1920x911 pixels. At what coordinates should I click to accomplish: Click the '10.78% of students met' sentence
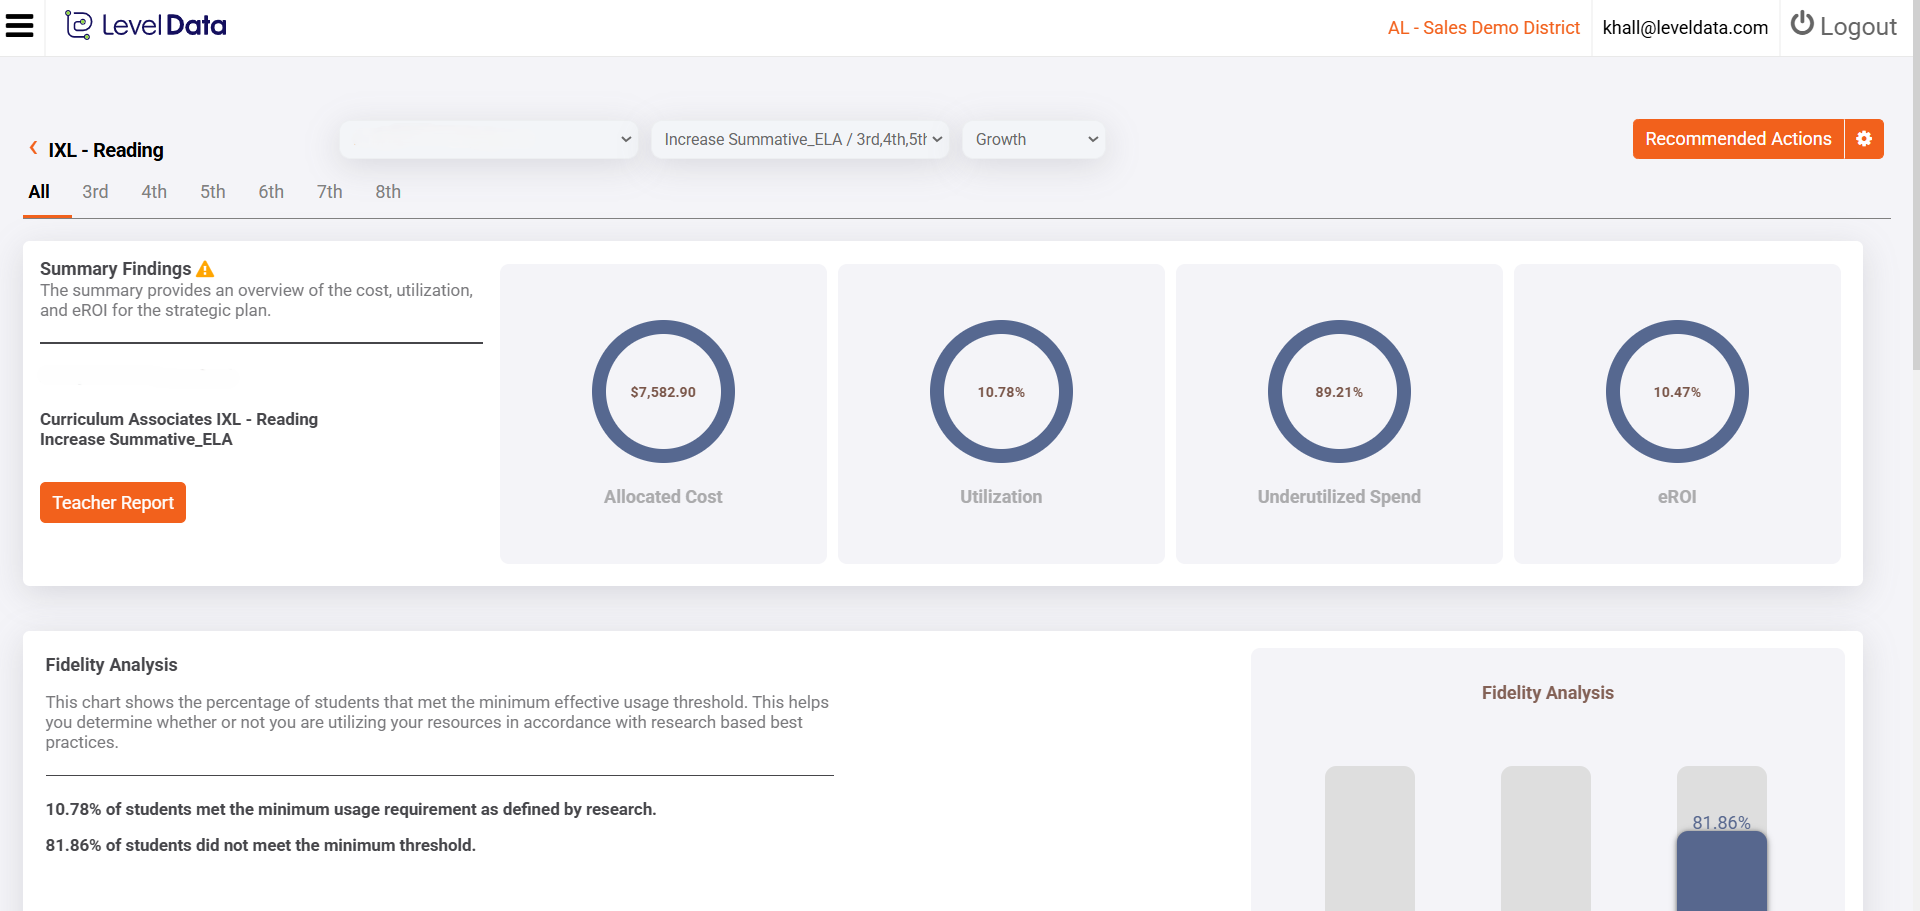(351, 809)
